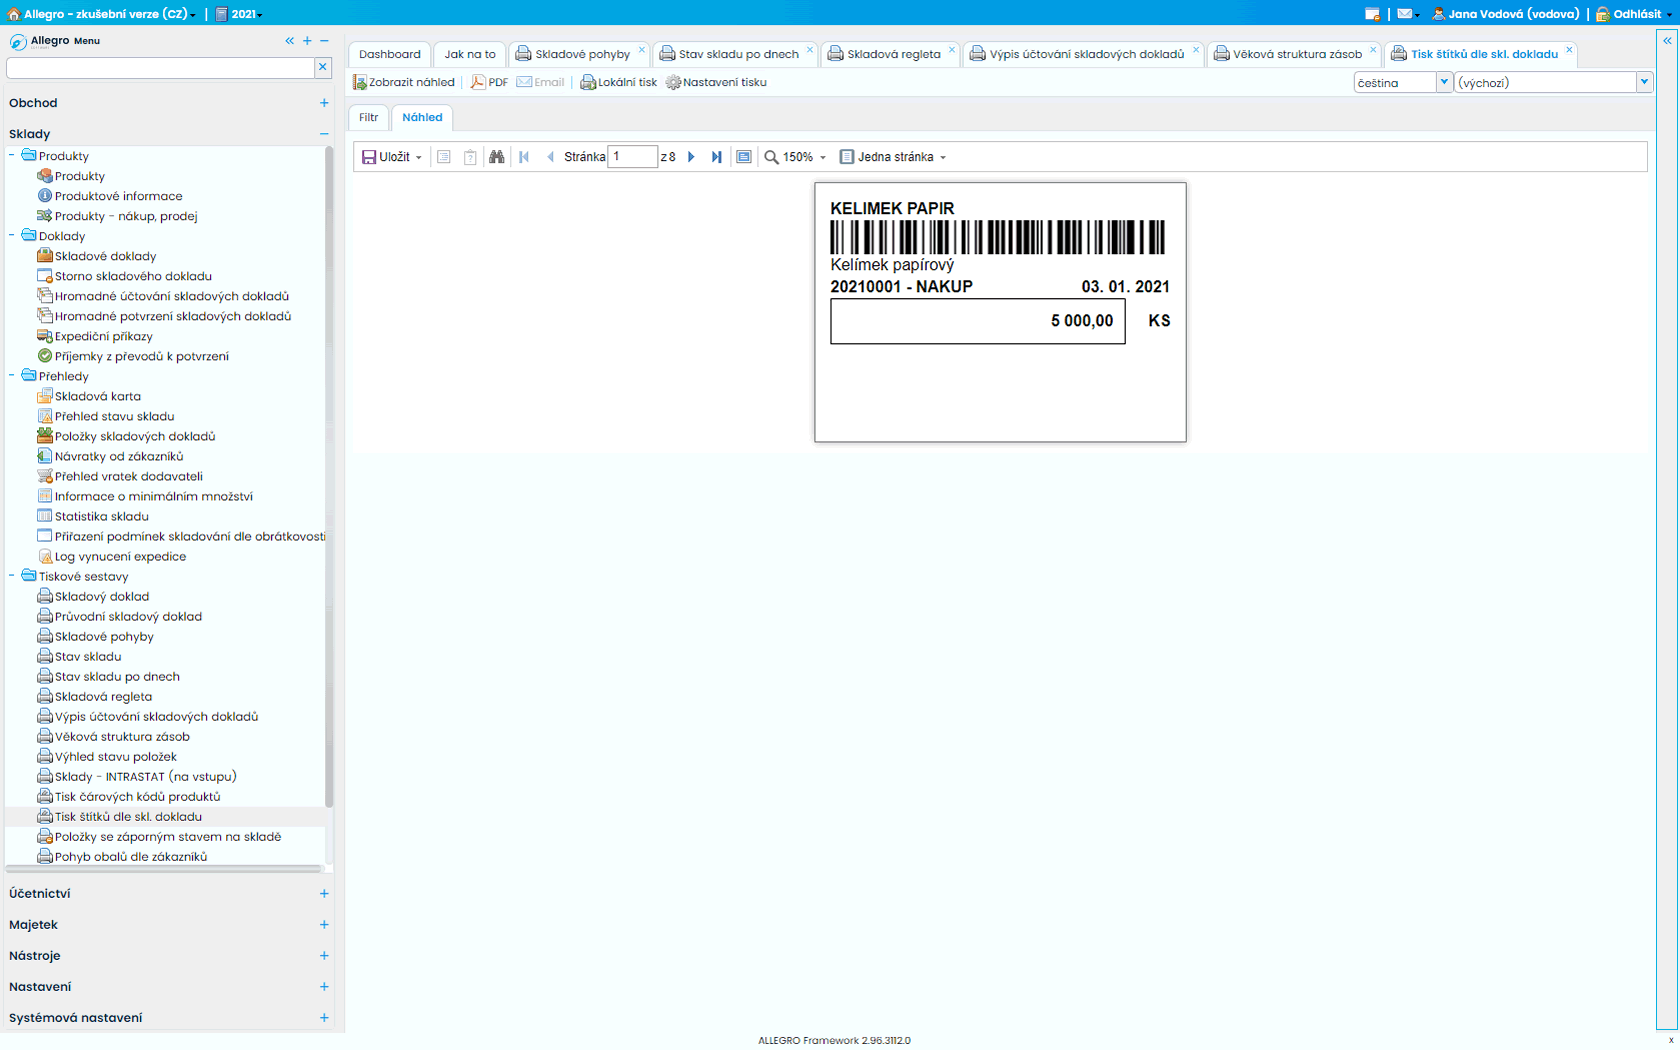The height and width of the screenshot is (1050, 1680).
Task: Click the Zobrazit náhled button
Action: (404, 82)
